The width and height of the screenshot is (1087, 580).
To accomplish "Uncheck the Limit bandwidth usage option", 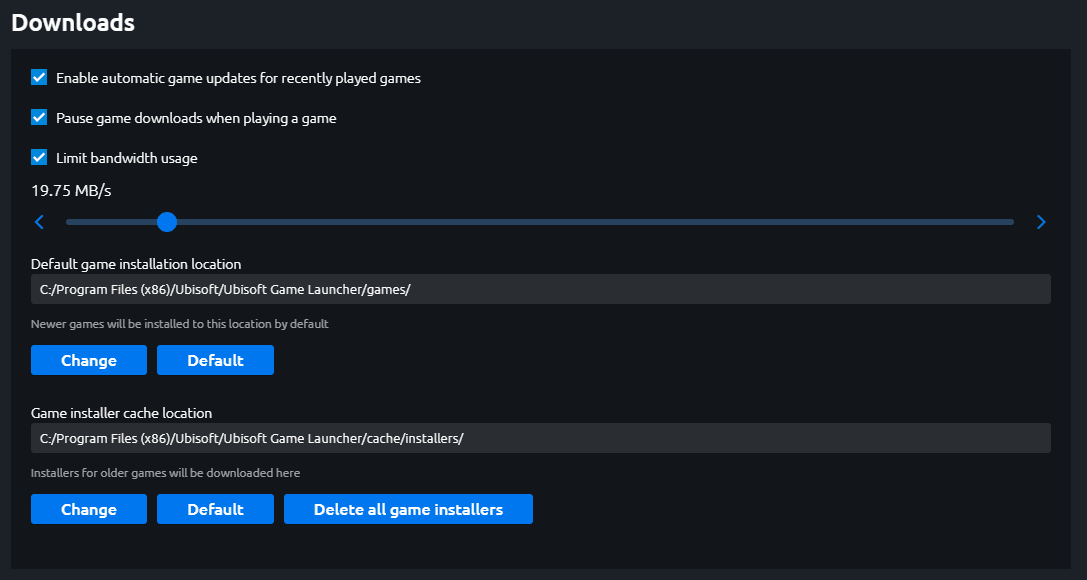I will 38,157.
